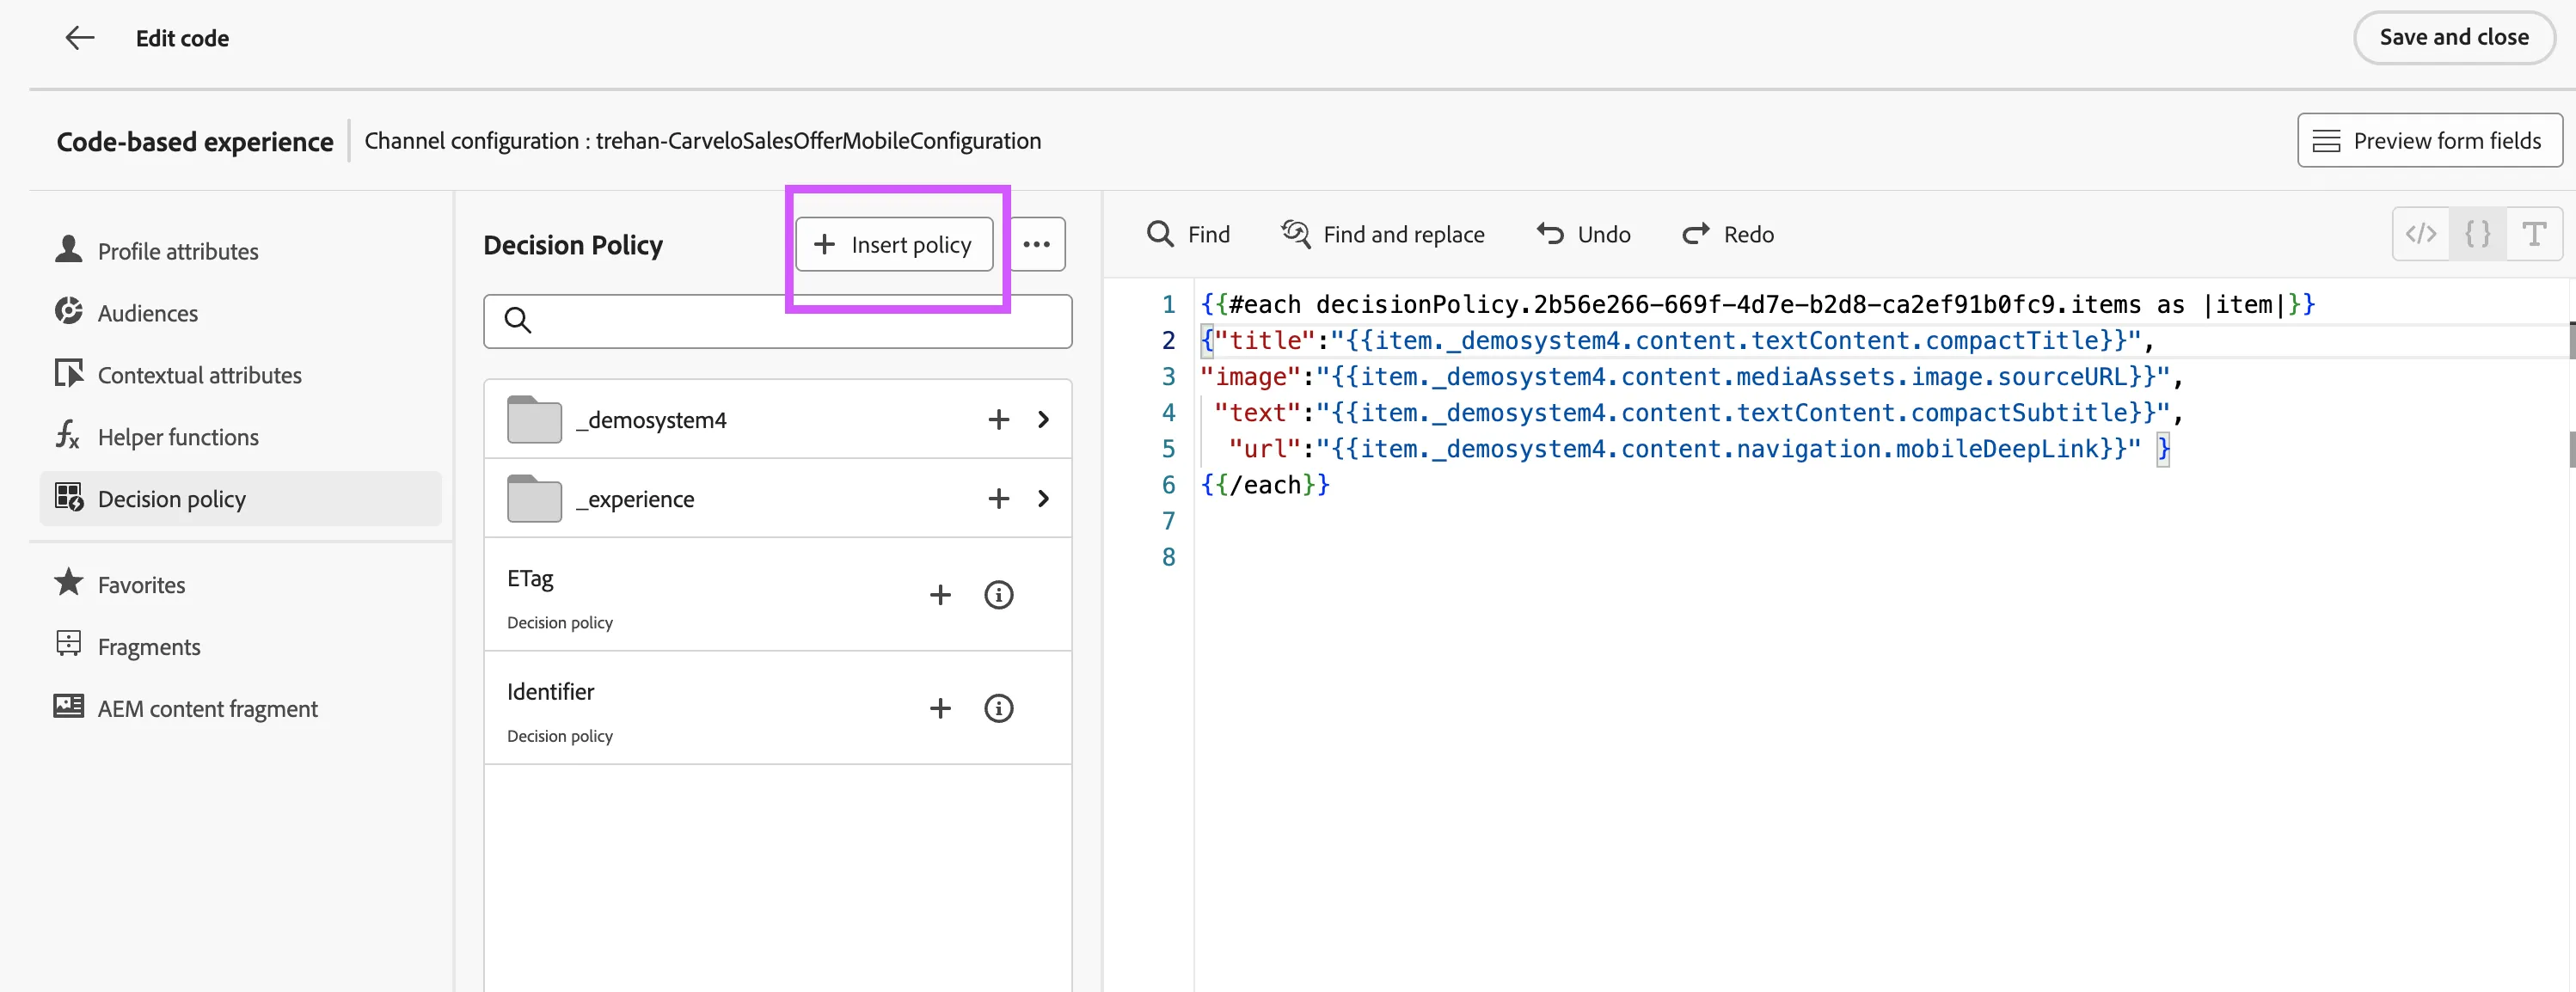Insert the Identifier attribute with plus

click(x=940, y=708)
